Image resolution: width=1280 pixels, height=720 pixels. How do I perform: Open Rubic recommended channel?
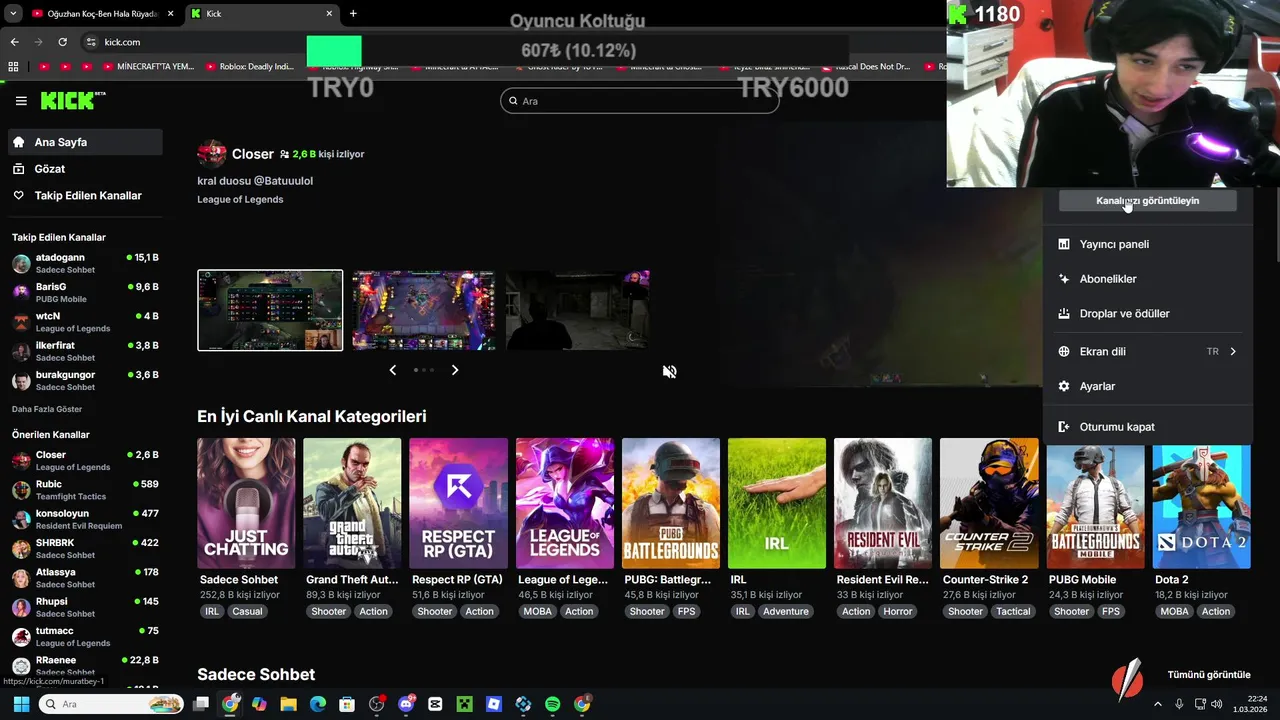click(85, 490)
